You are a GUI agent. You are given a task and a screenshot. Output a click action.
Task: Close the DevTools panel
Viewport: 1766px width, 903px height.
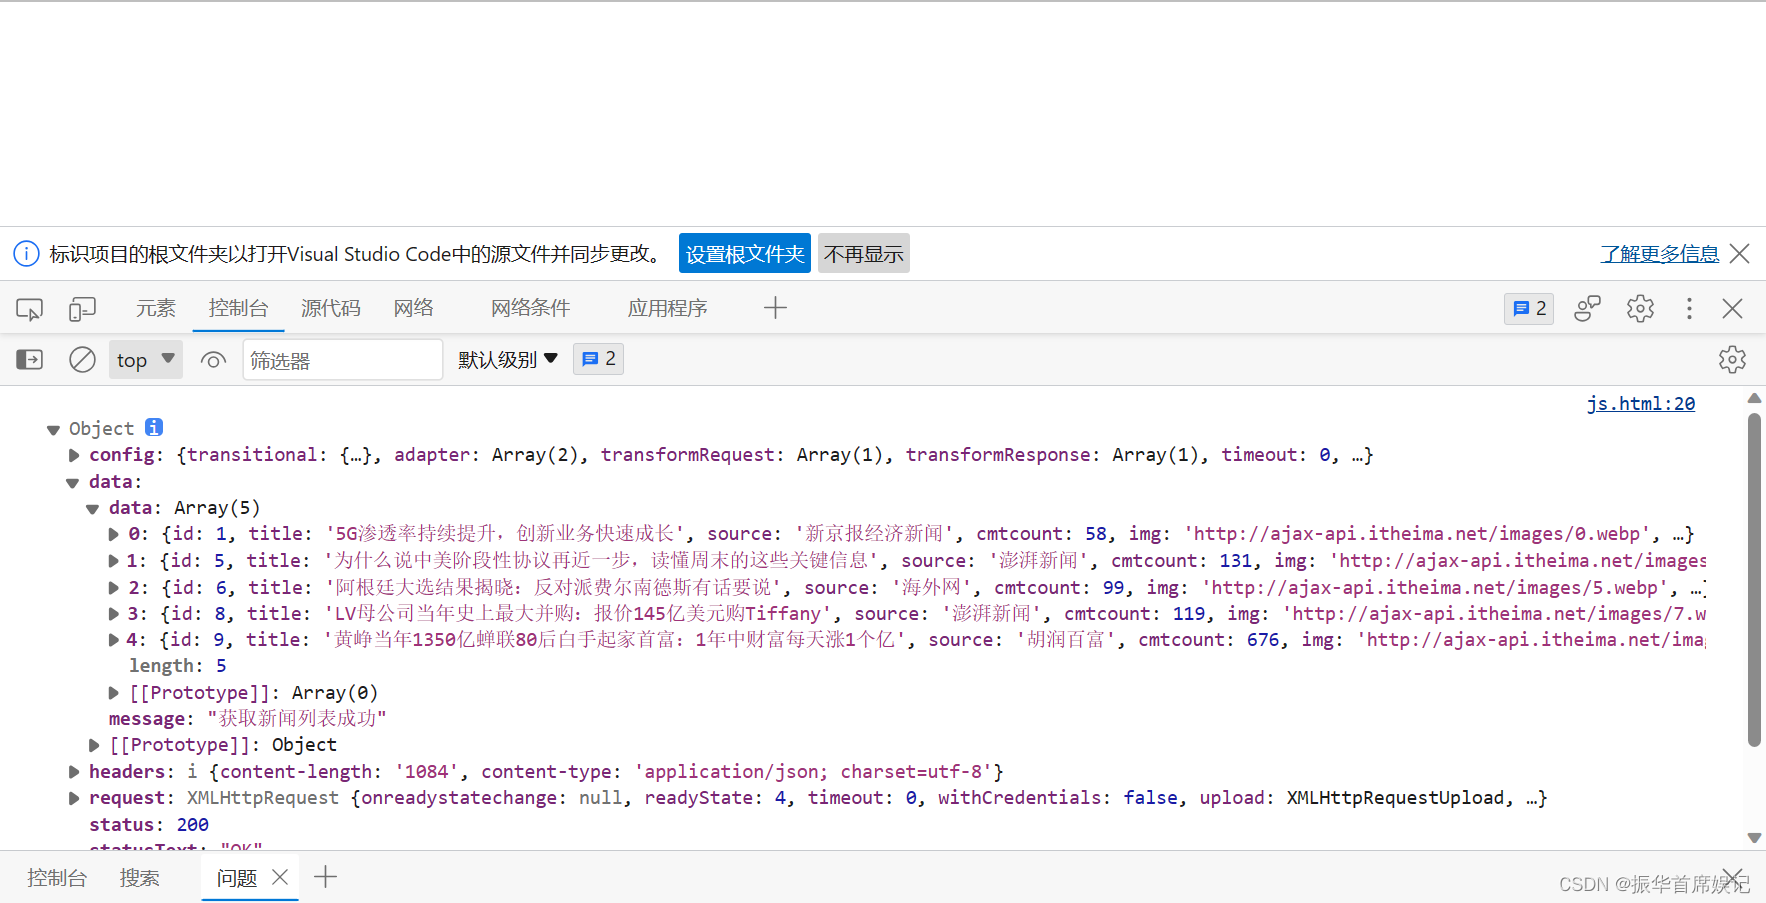[1732, 308]
